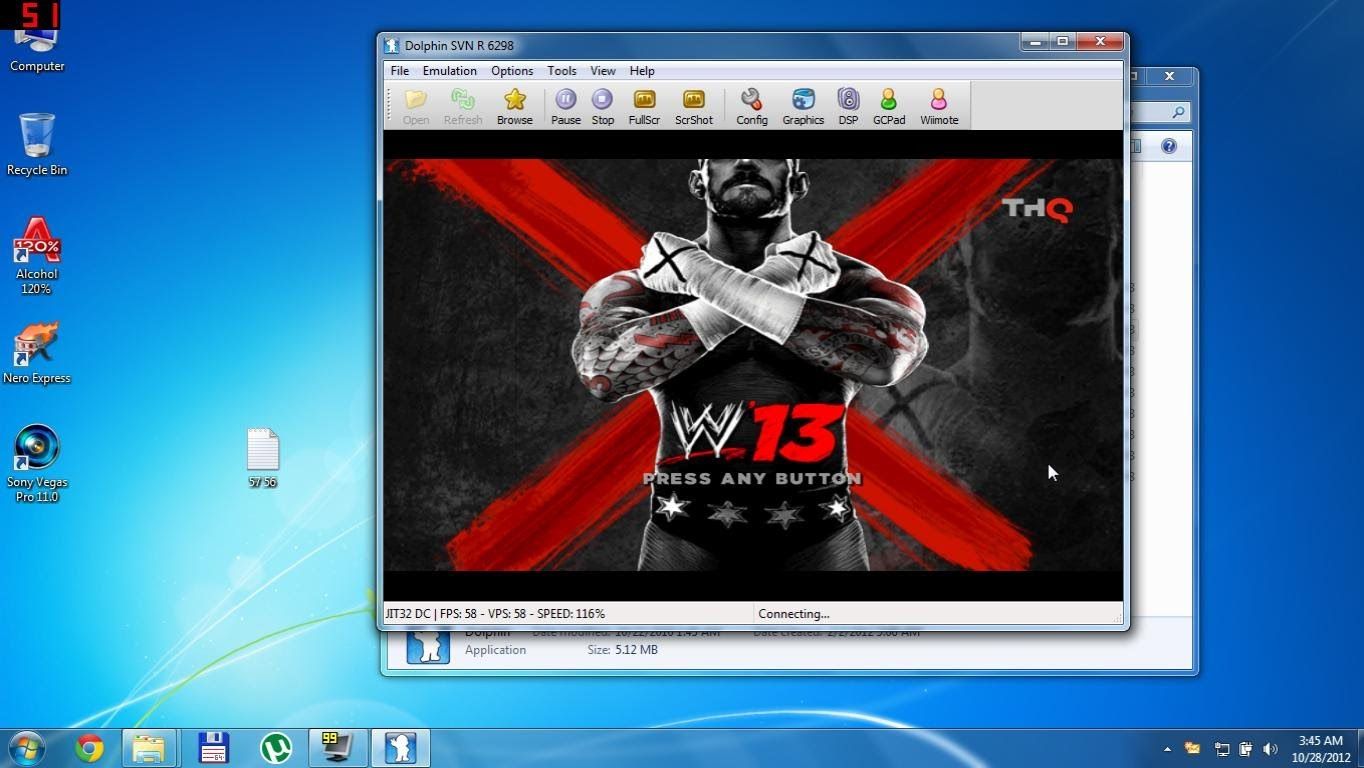The height and width of the screenshot is (768, 1364).
Task: Close the background Explorer window
Action: tap(1168, 76)
